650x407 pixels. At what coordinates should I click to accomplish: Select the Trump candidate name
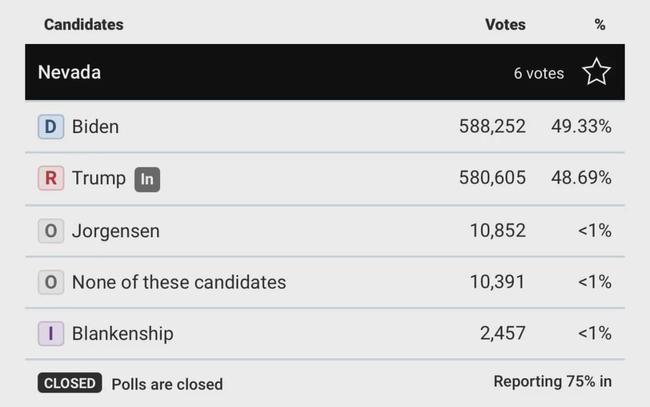pyautogui.click(x=98, y=179)
